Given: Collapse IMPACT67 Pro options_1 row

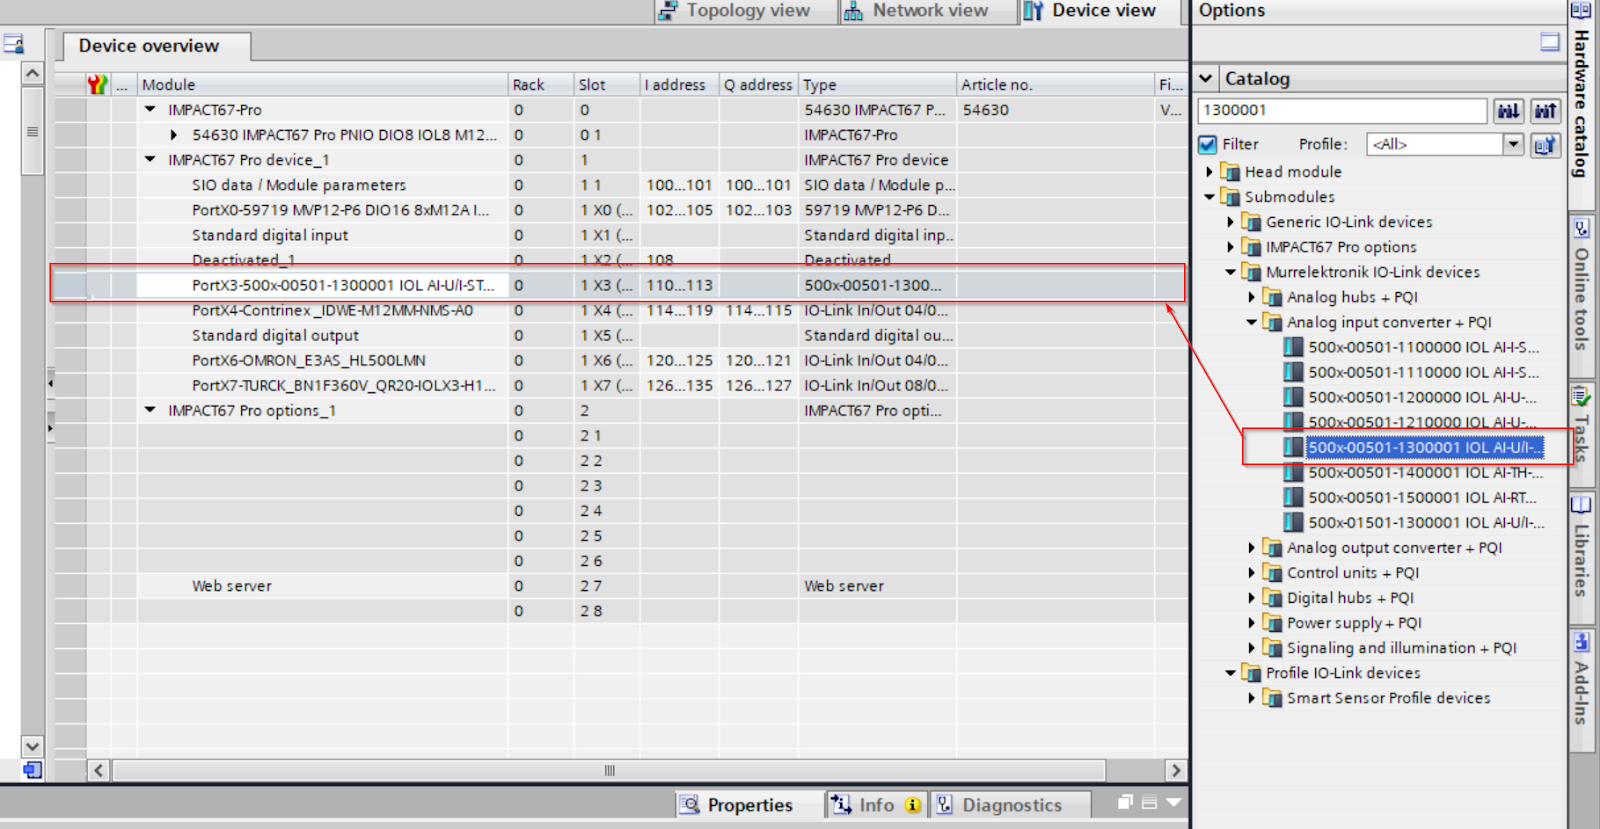Looking at the screenshot, I should (150, 410).
